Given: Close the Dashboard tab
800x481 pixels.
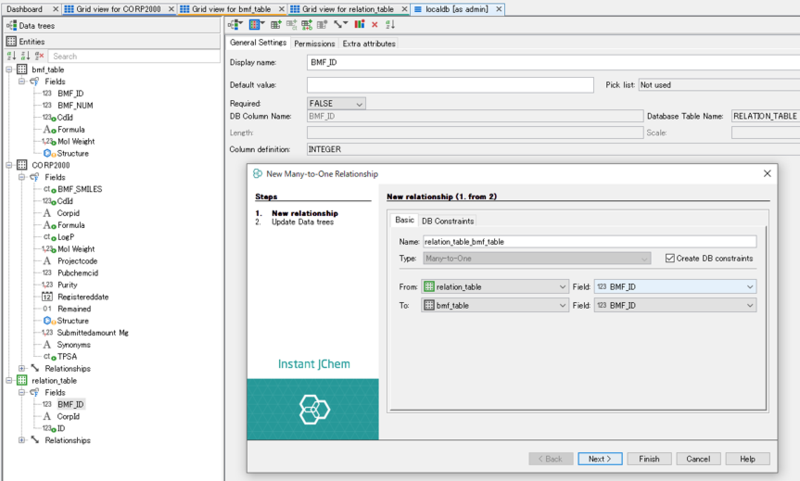Looking at the screenshot, I should click(56, 9).
